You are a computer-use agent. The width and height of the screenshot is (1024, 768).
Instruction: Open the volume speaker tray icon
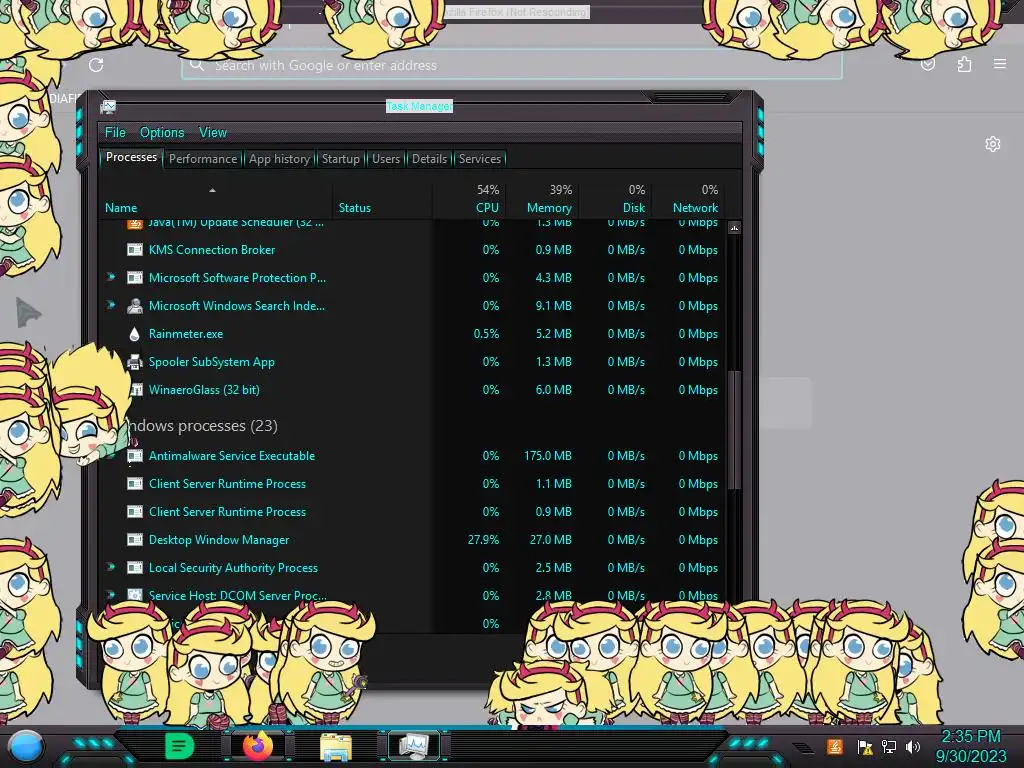tap(912, 746)
